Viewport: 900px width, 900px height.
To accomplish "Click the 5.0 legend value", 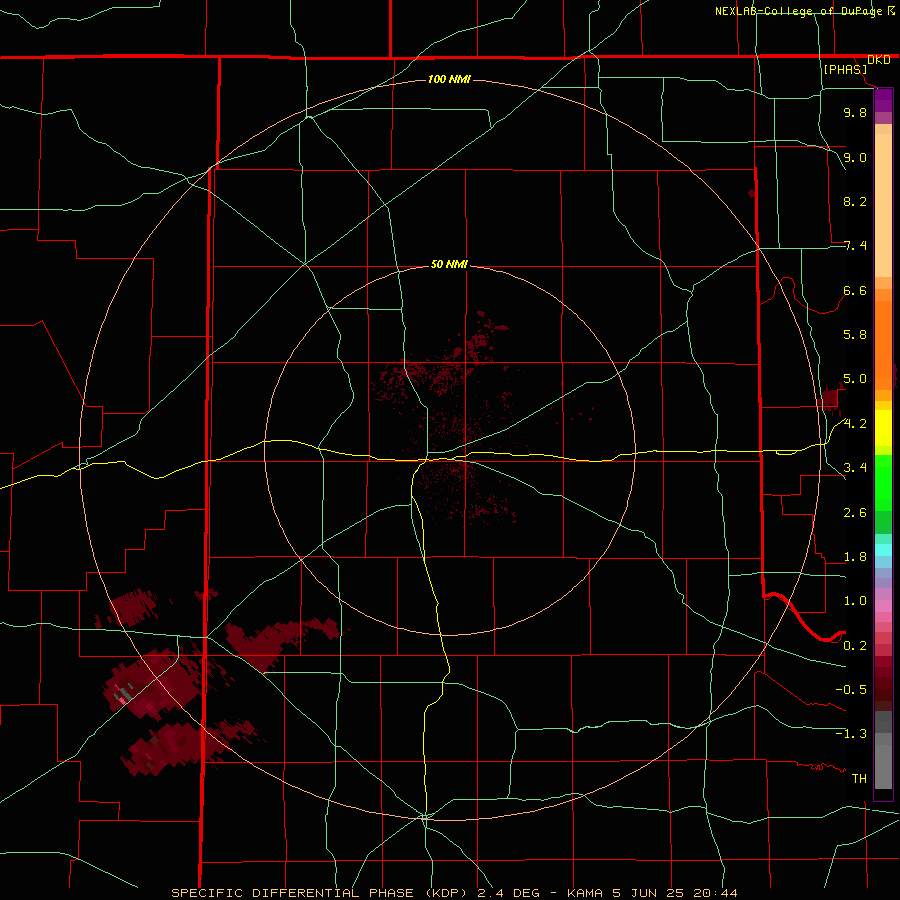I will 855,379.
